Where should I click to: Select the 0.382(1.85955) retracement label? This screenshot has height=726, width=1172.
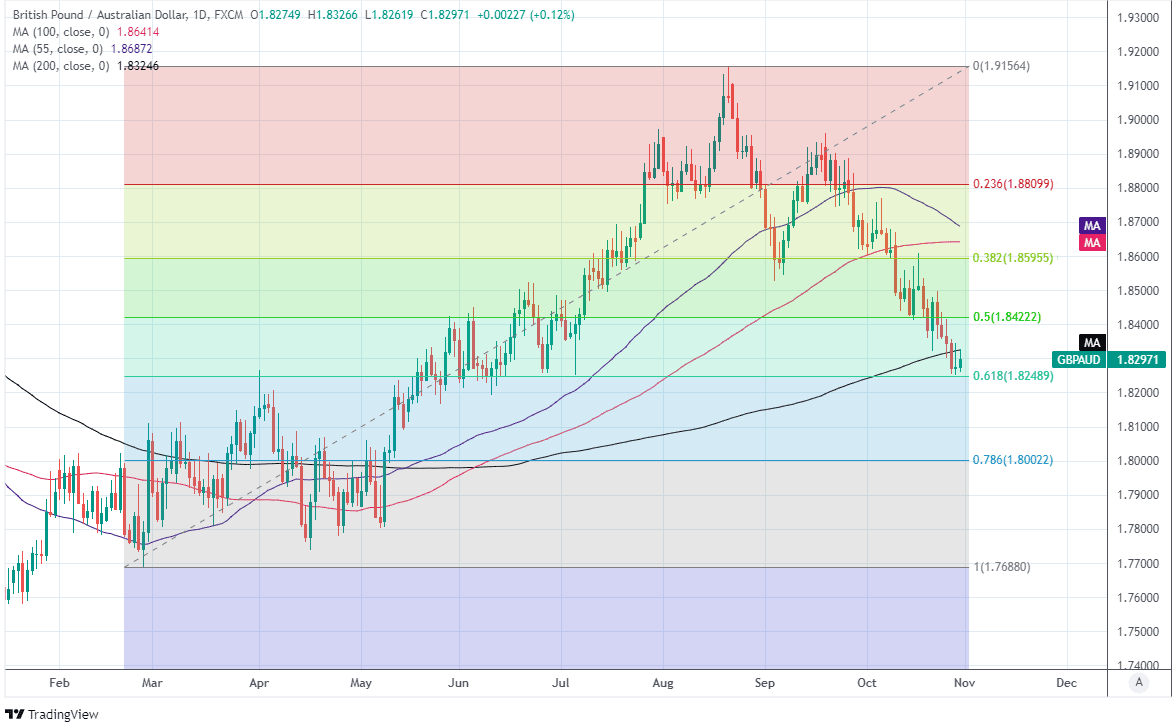1012,258
